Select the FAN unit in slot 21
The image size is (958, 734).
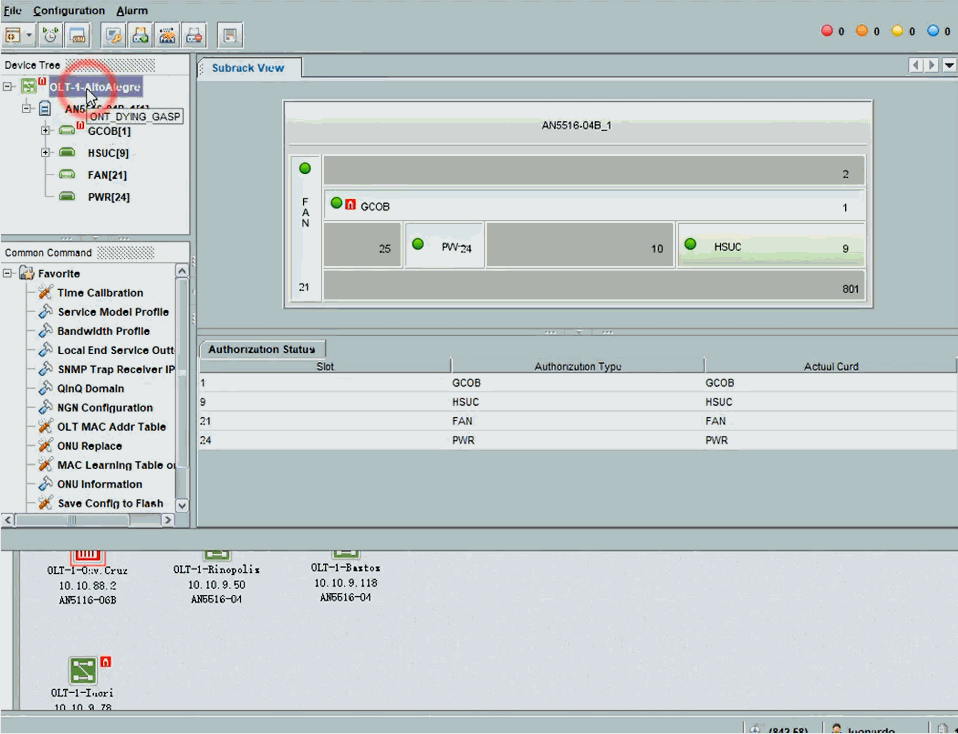tap(305, 227)
